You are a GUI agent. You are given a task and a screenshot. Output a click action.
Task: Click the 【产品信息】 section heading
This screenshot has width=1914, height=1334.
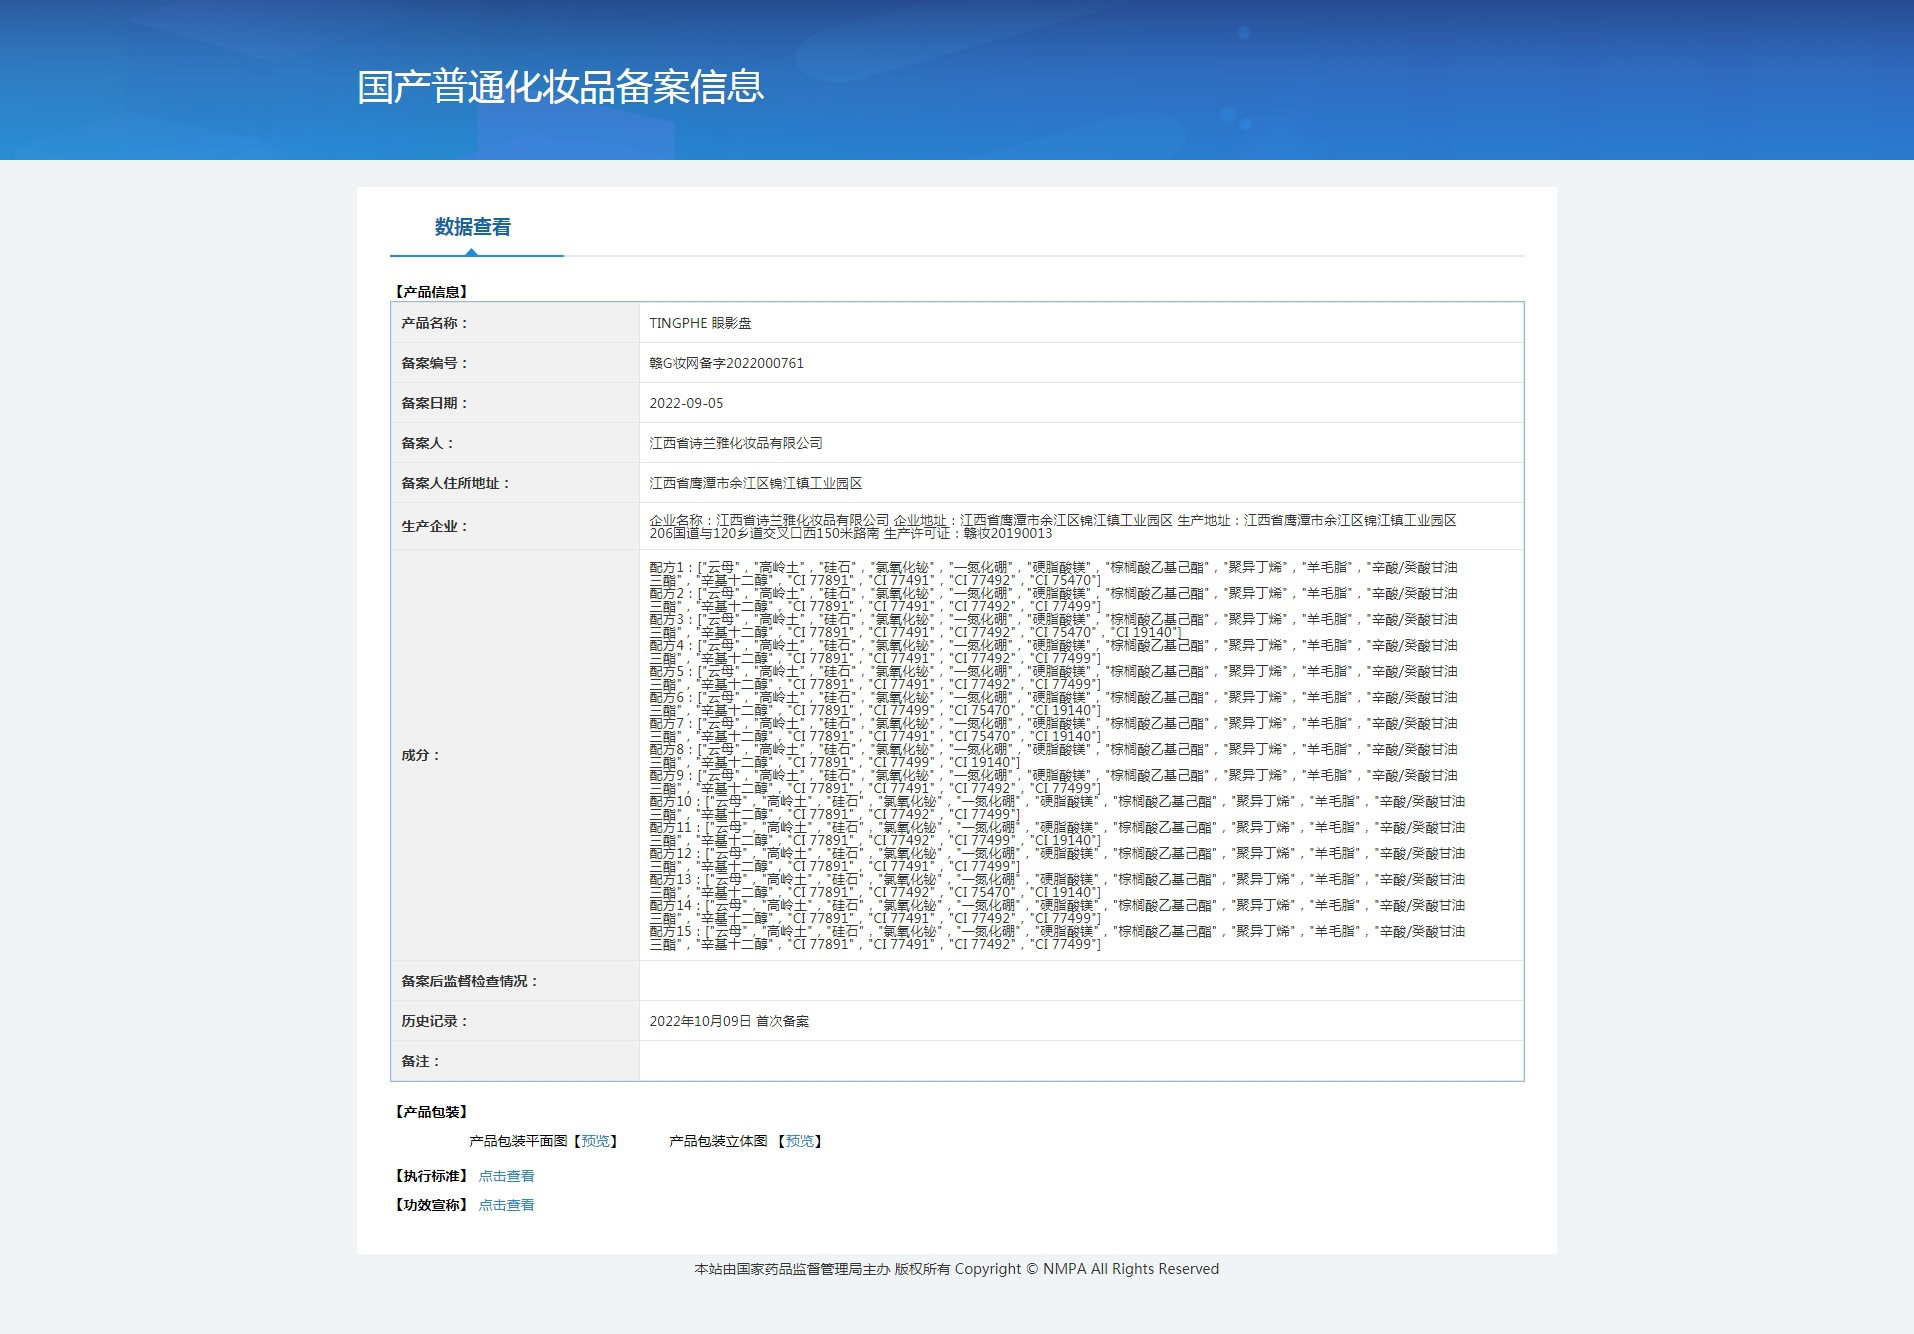[432, 292]
